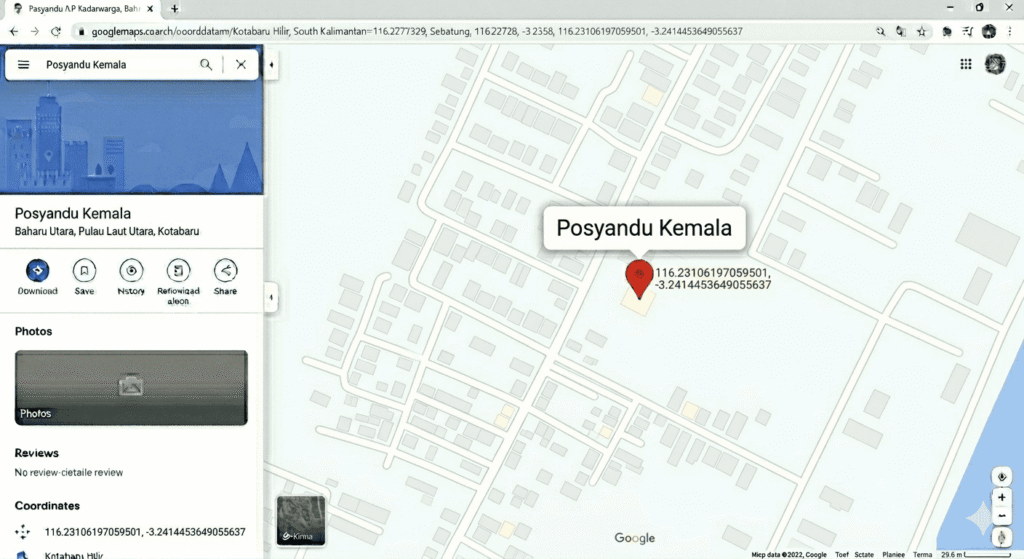Open a new browser tab

pos(175,9)
